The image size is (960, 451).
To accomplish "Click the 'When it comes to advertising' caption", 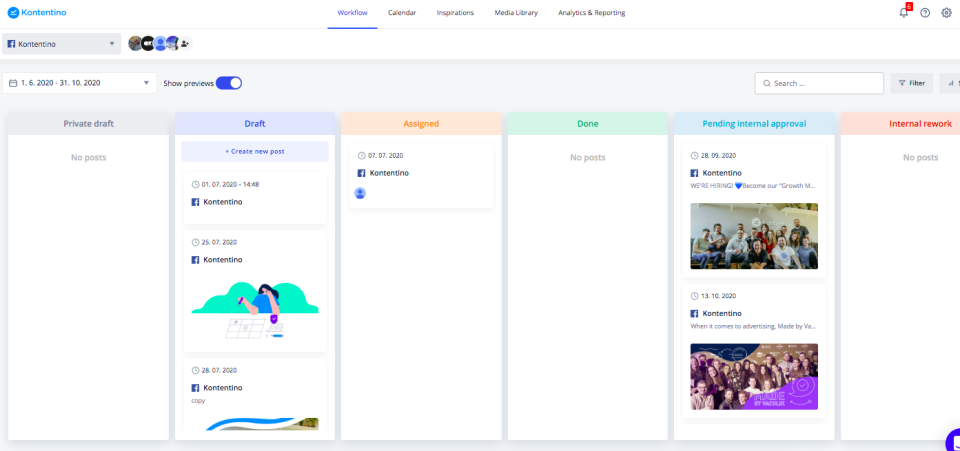I will click(x=753, y=326).
